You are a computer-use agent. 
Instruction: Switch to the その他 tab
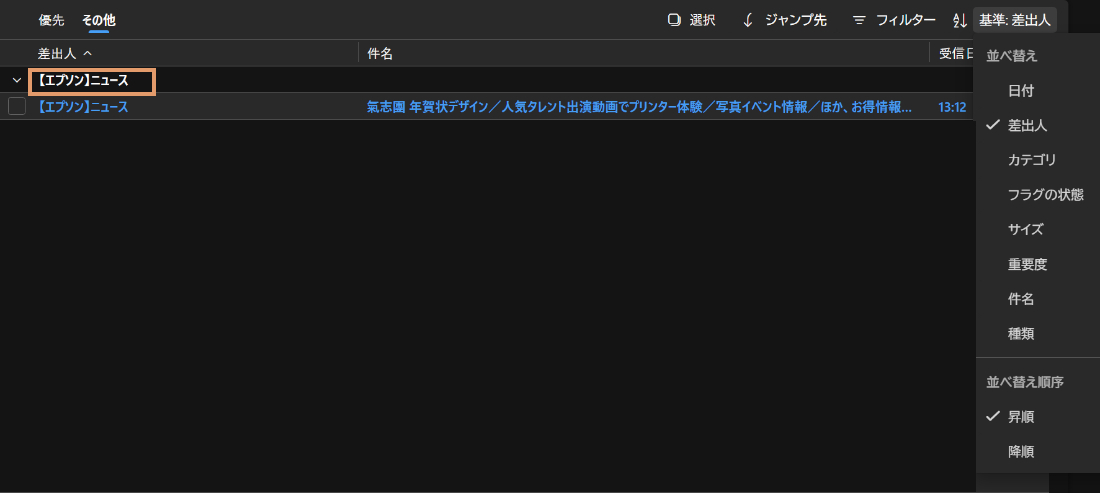pos(98,20)
